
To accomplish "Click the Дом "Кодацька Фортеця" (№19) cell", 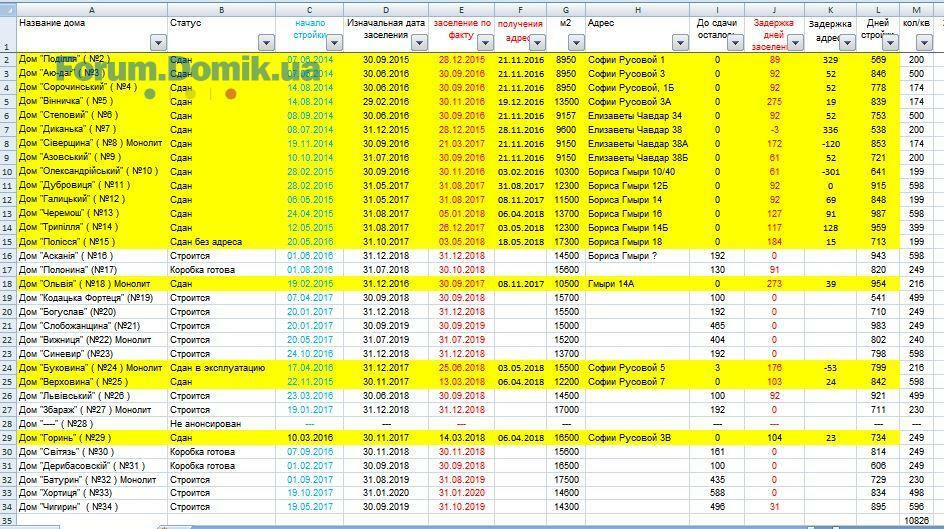I will pyautogui.click(x=92, y=298).
